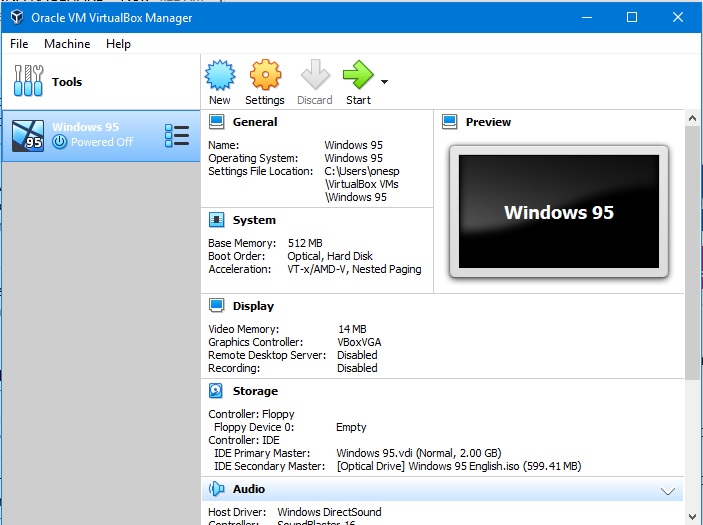Maximize the VirtualBox Manager window
The height and width of the screenshot is (525, 703).
632,17
